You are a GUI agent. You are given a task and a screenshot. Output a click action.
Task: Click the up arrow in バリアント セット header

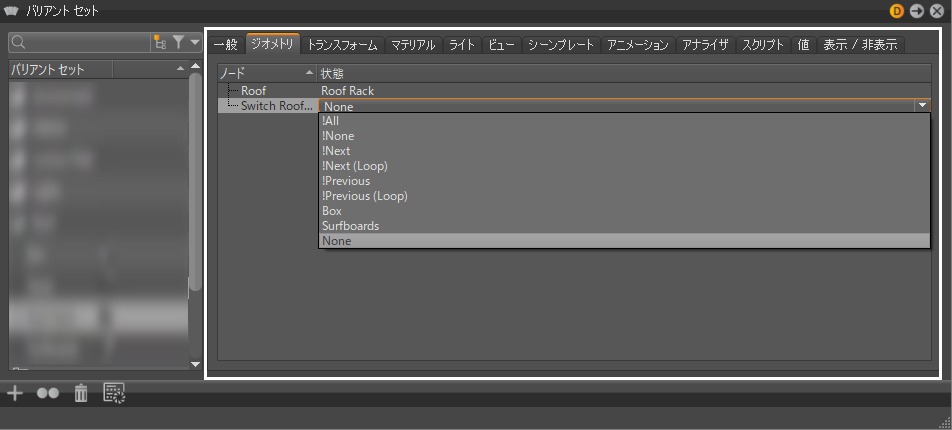[180, 70]
